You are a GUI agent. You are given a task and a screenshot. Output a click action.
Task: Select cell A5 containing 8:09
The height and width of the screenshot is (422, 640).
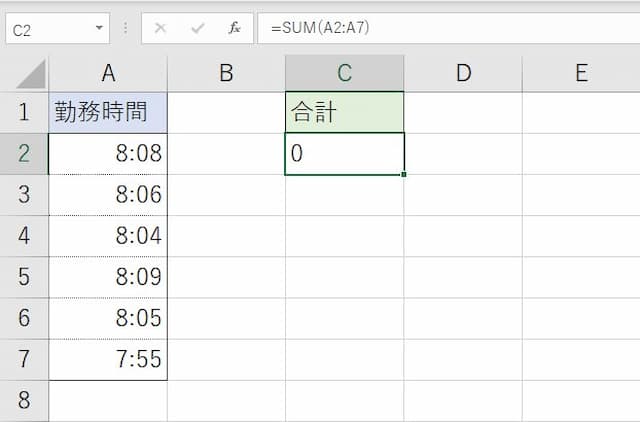pos(107,277)
